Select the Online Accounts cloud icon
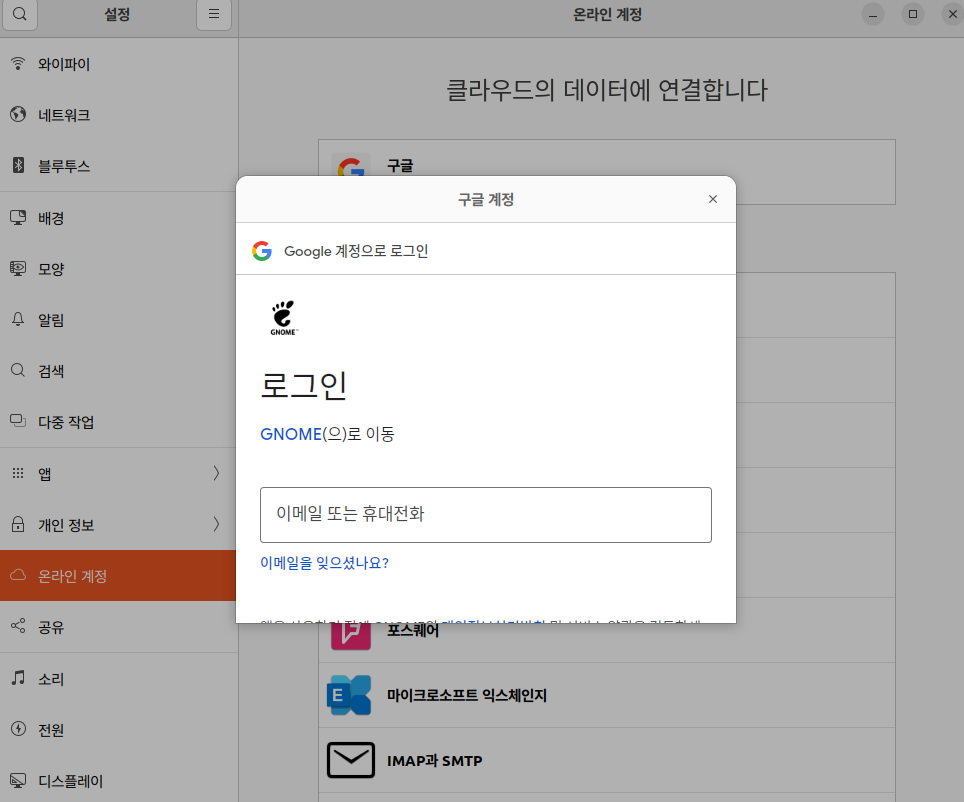Image resolution: width=964 pixels, height=802 pixels. pyautogui.click(x=18, y=575)
